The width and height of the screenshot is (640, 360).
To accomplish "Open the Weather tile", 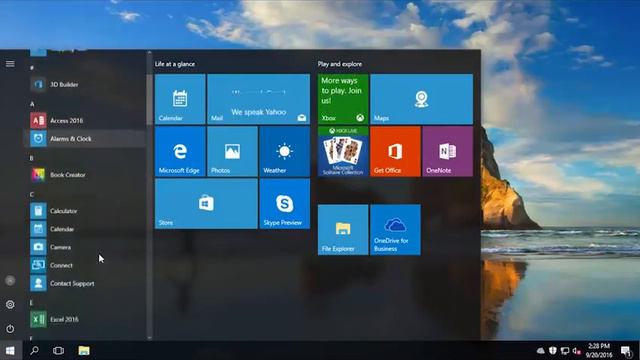I will tap(284, 151).
